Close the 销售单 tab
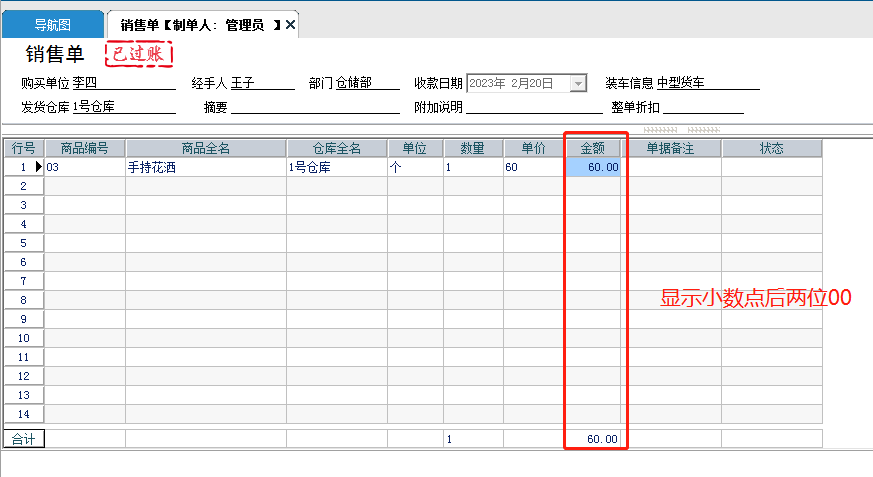 click(291, 25)
